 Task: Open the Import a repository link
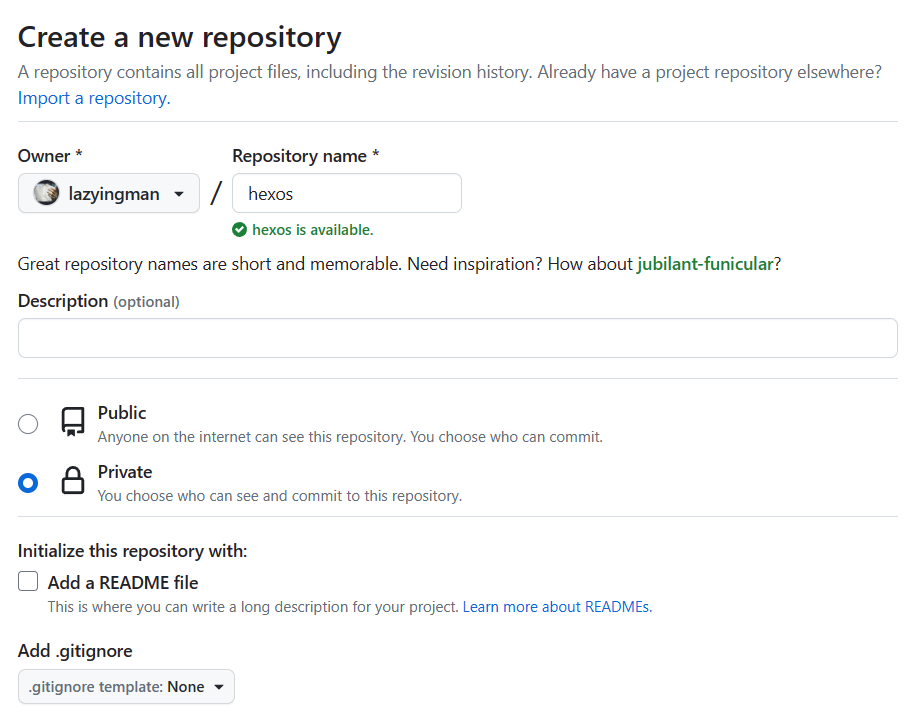pyautogui.click(x=94, y=98)
